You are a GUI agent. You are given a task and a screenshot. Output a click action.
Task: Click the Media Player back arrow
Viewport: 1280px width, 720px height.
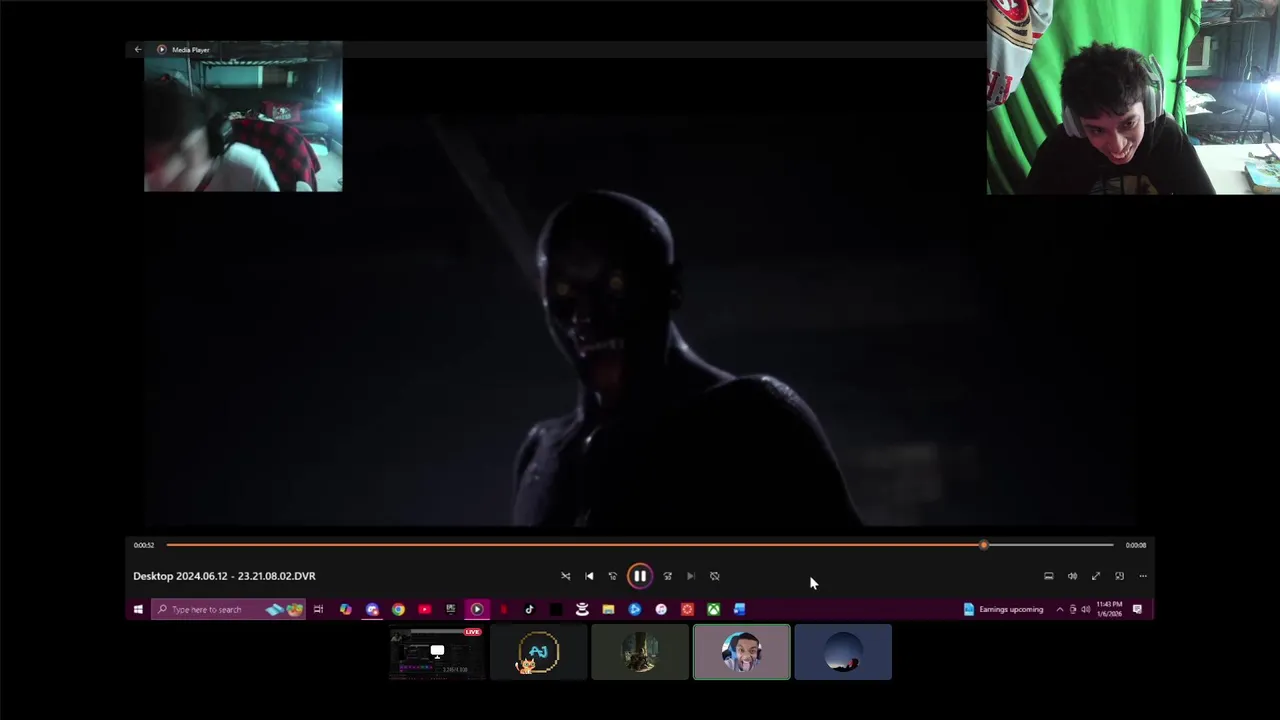tap(138, 49)
